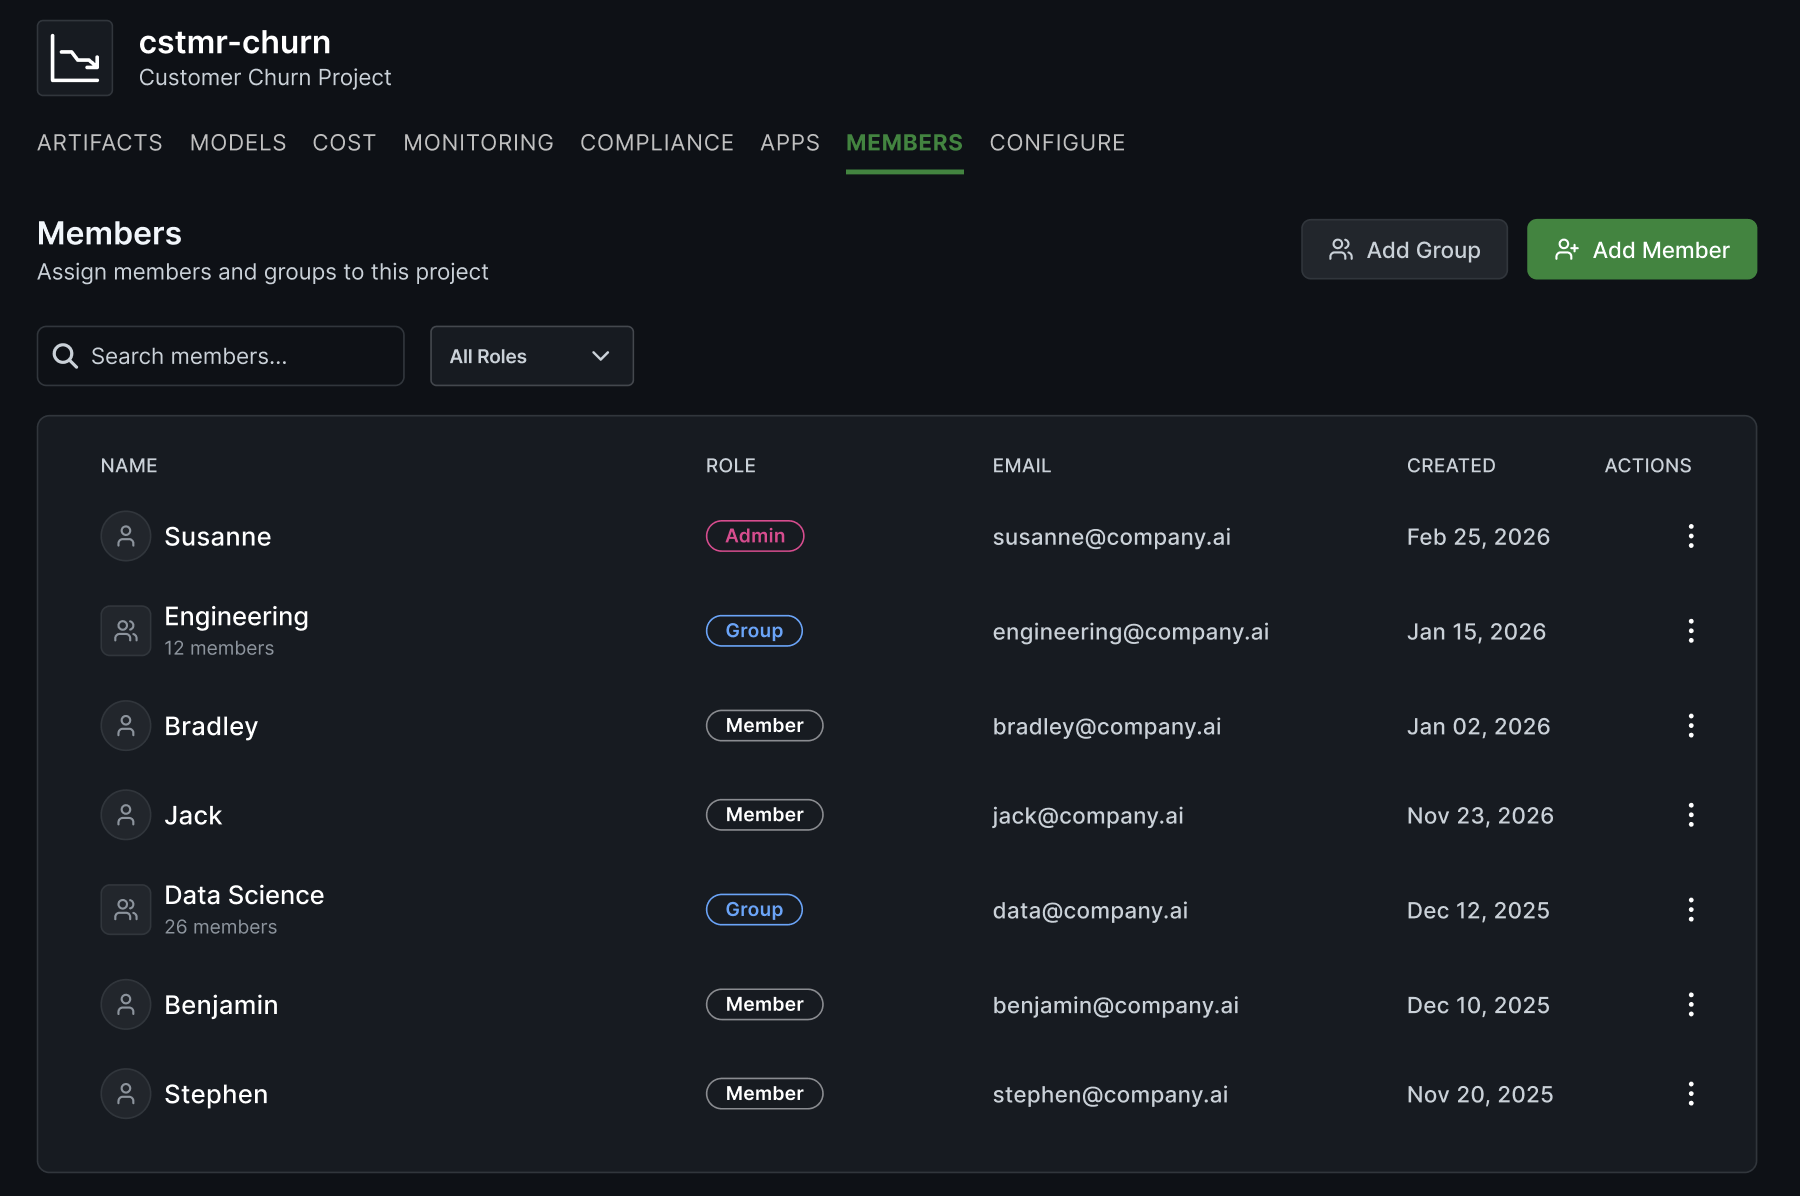The height and width of the screenshot is (1196, 1800).
Task: Open the actions menu for Jack
Action: pyautogui.click(x=1690, y=814)
